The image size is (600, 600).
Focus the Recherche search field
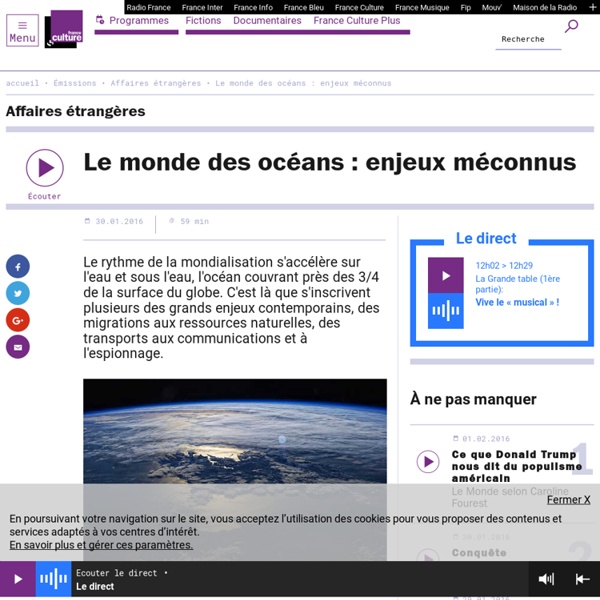tap(528, 39)
